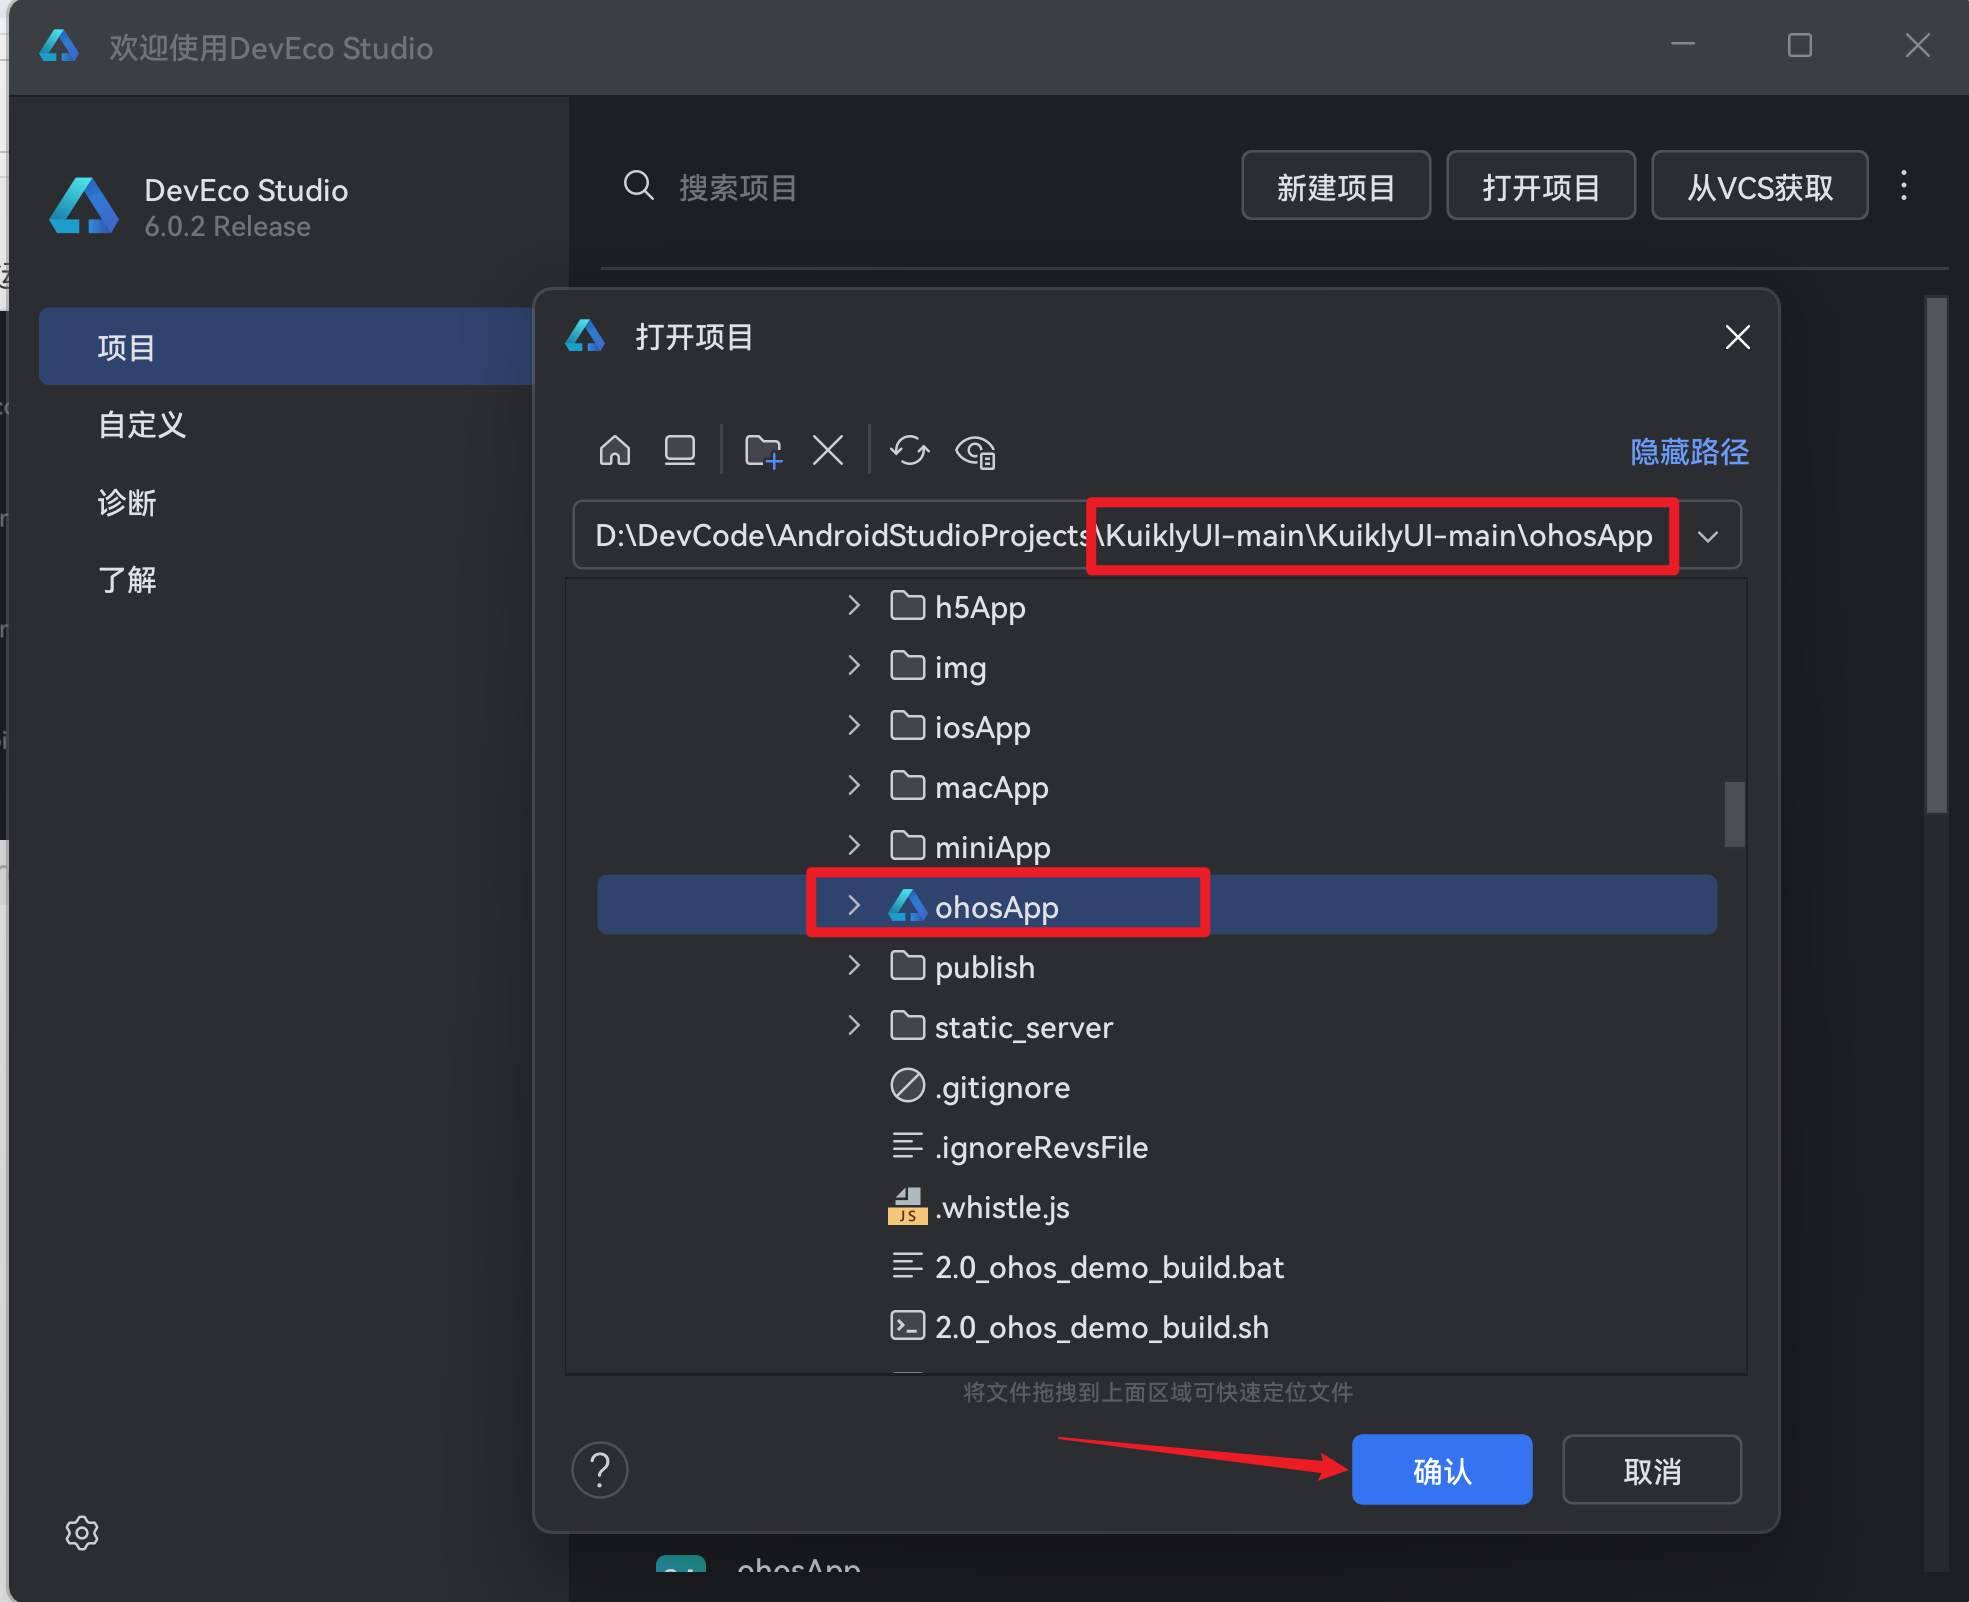
Task: Click the 取消 cancel button
Action: click(1651, 1471)
